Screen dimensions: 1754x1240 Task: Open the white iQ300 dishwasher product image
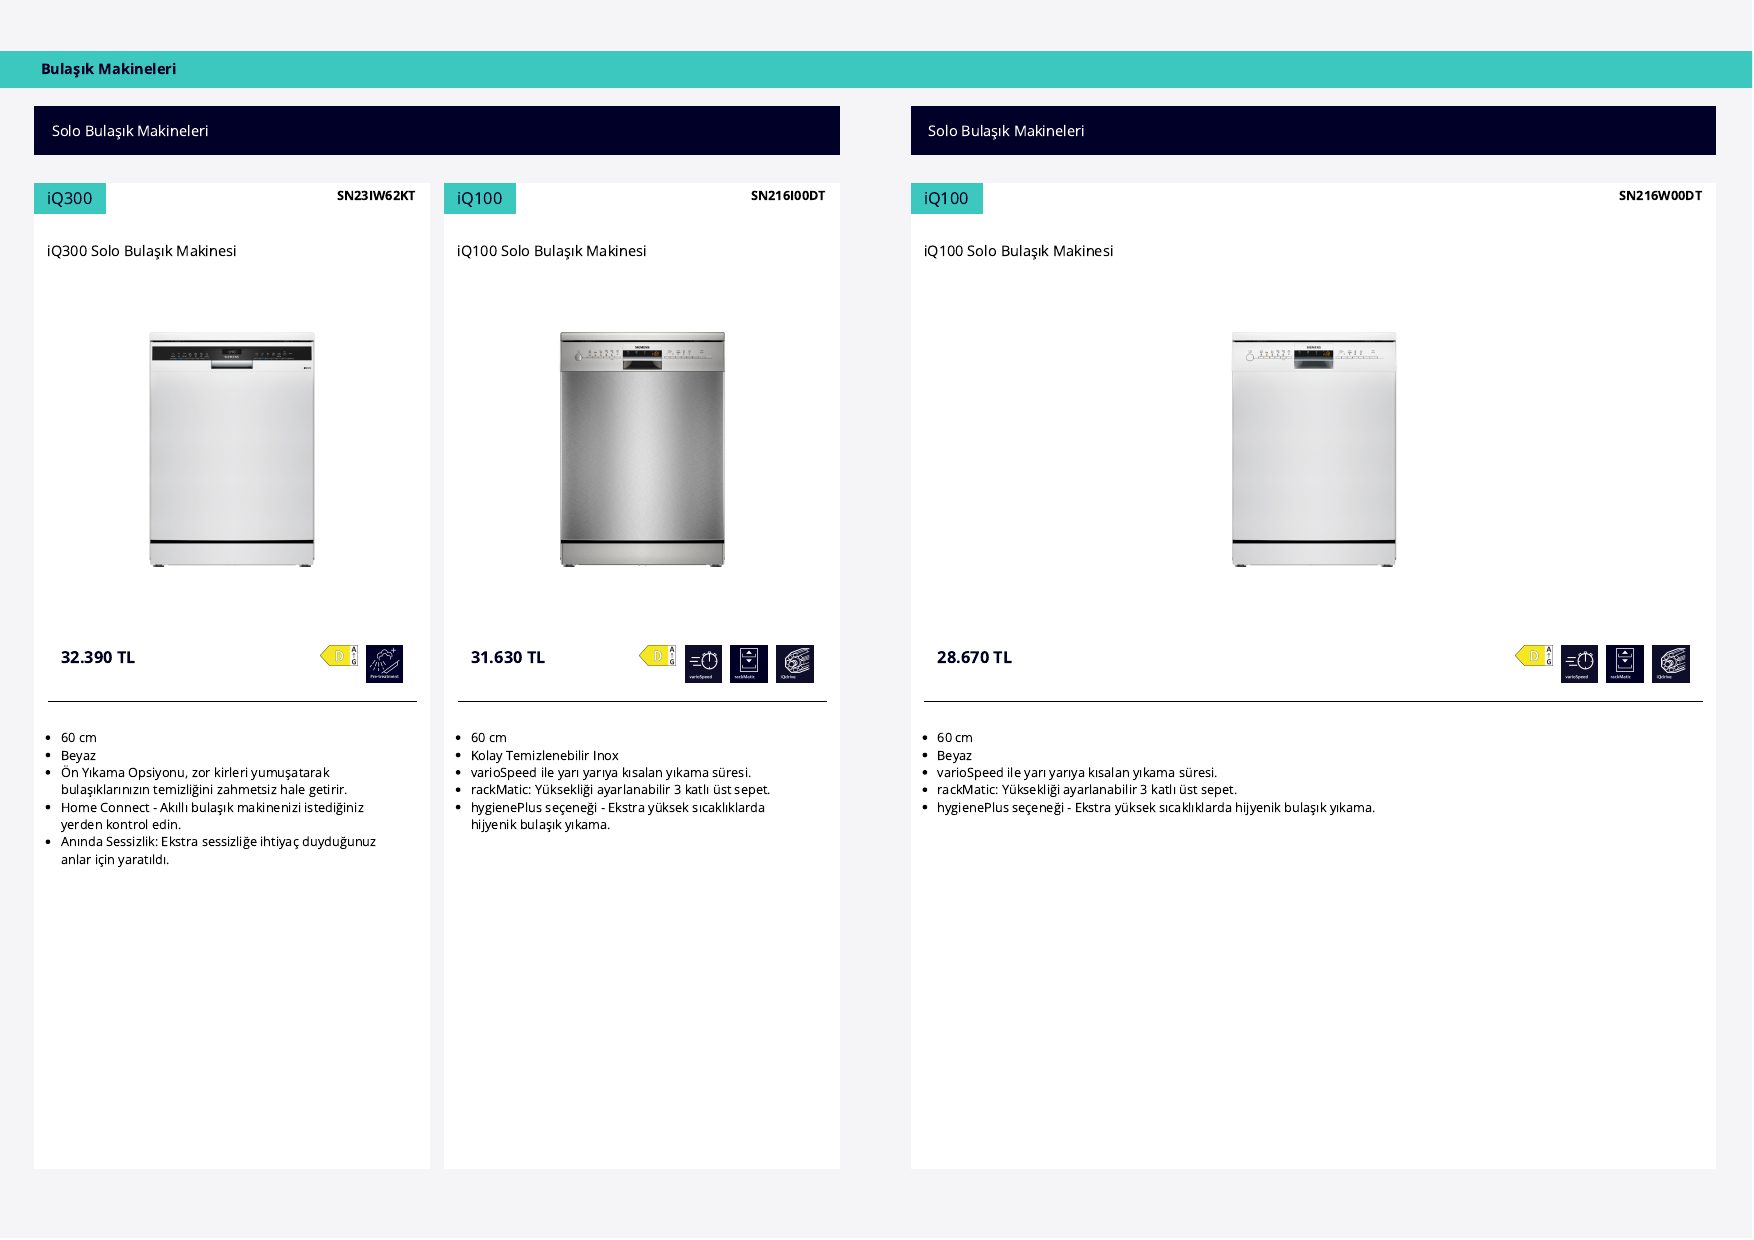pos(232,449)
